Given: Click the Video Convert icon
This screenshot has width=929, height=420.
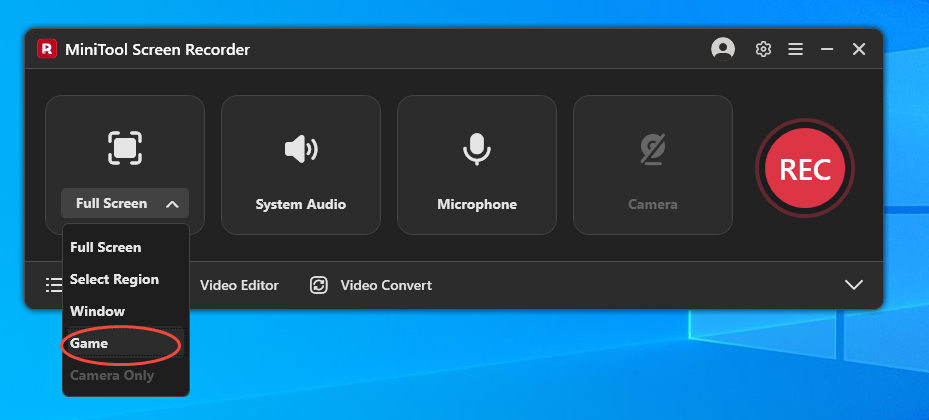Looking at the screenshot, I should coord(319,285).
